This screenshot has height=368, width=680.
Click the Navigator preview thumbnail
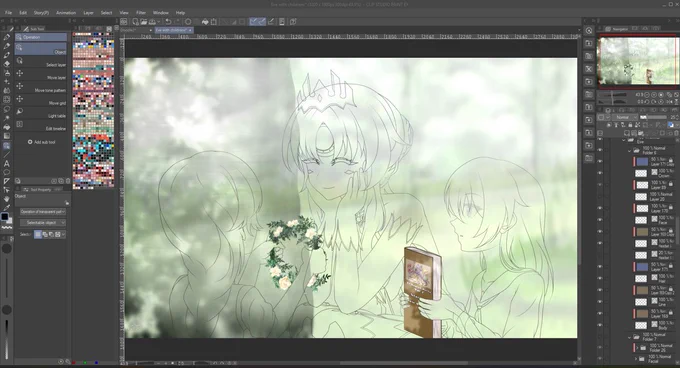tap(637, 61)
